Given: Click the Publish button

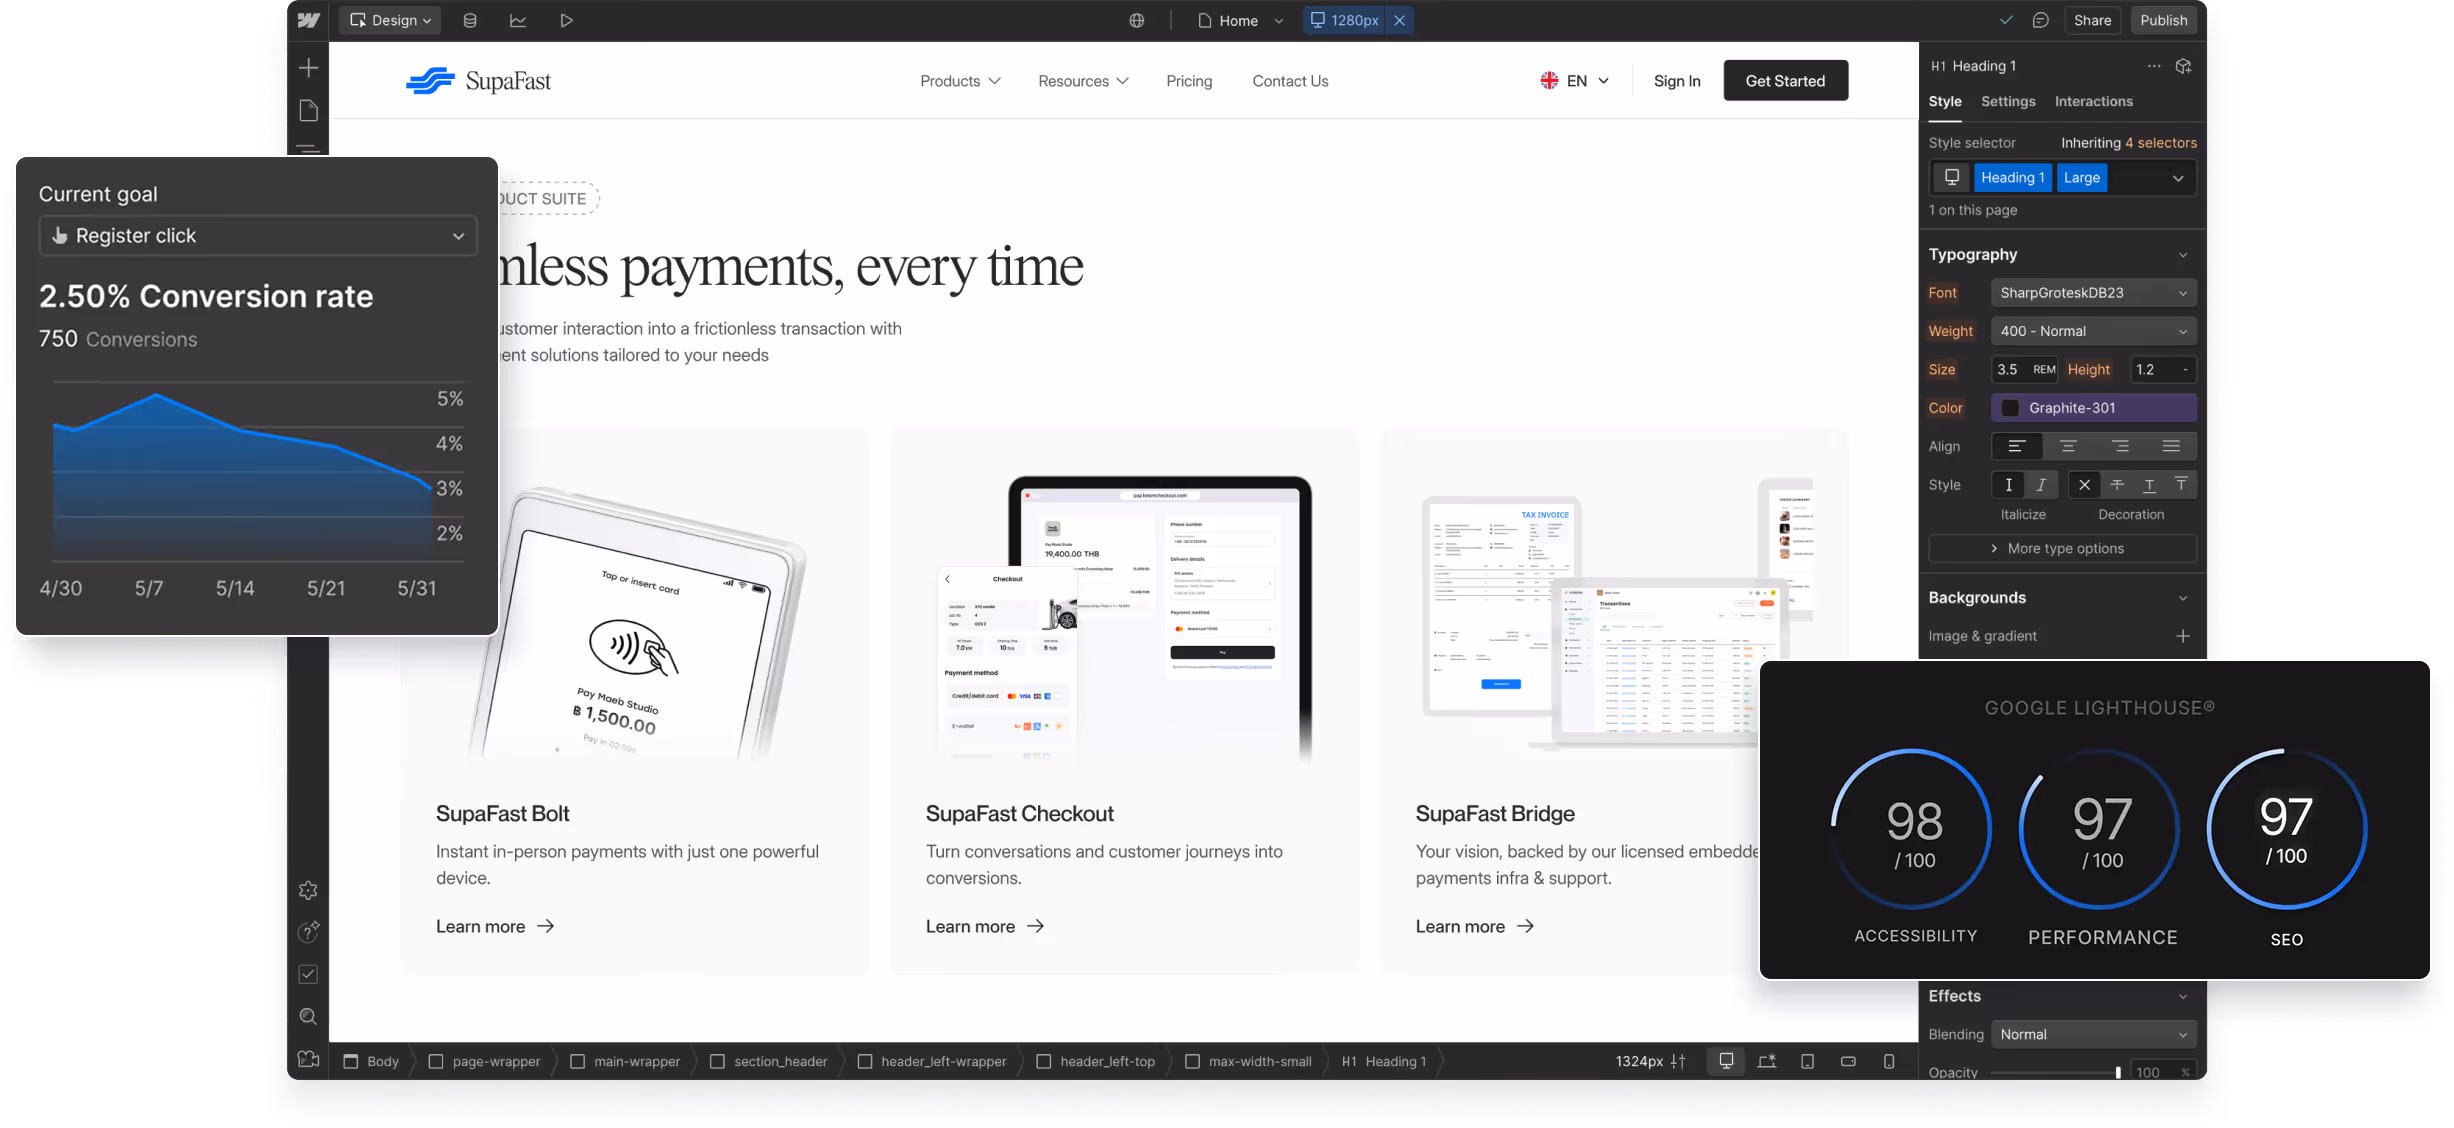Looking at the screenshot, I should tap(2164, 20).
